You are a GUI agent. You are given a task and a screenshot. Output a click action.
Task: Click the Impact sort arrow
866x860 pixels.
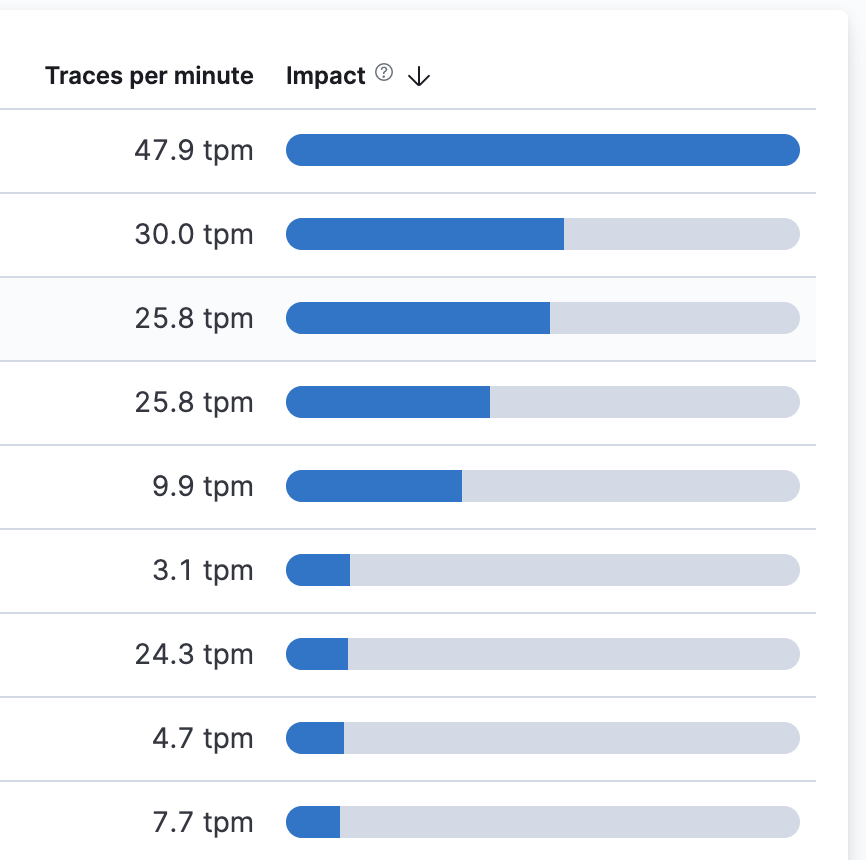pyautogui.click(x=420, y=76)
